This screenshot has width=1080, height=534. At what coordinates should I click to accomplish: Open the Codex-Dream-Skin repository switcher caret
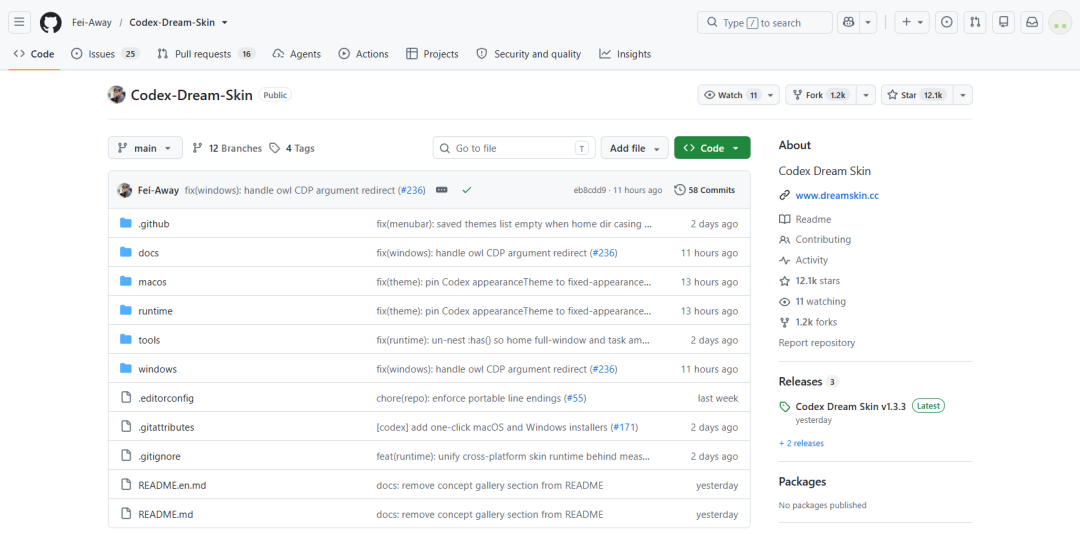[225, 23]
